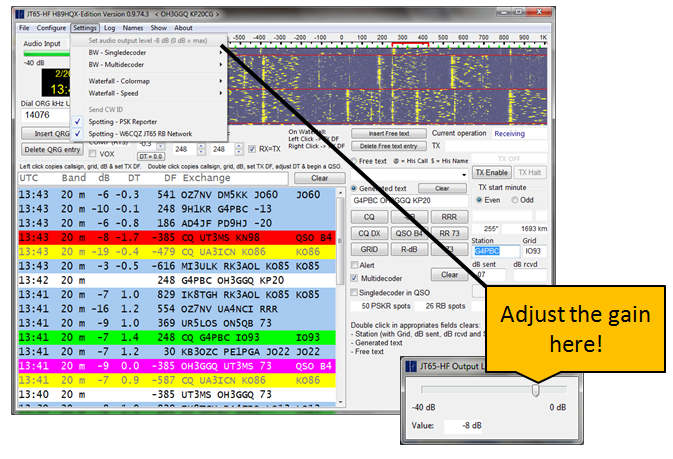Select decode row OZ7NV DM5KK JO60
Screen dimensions: 673x459
pos(176,195)
